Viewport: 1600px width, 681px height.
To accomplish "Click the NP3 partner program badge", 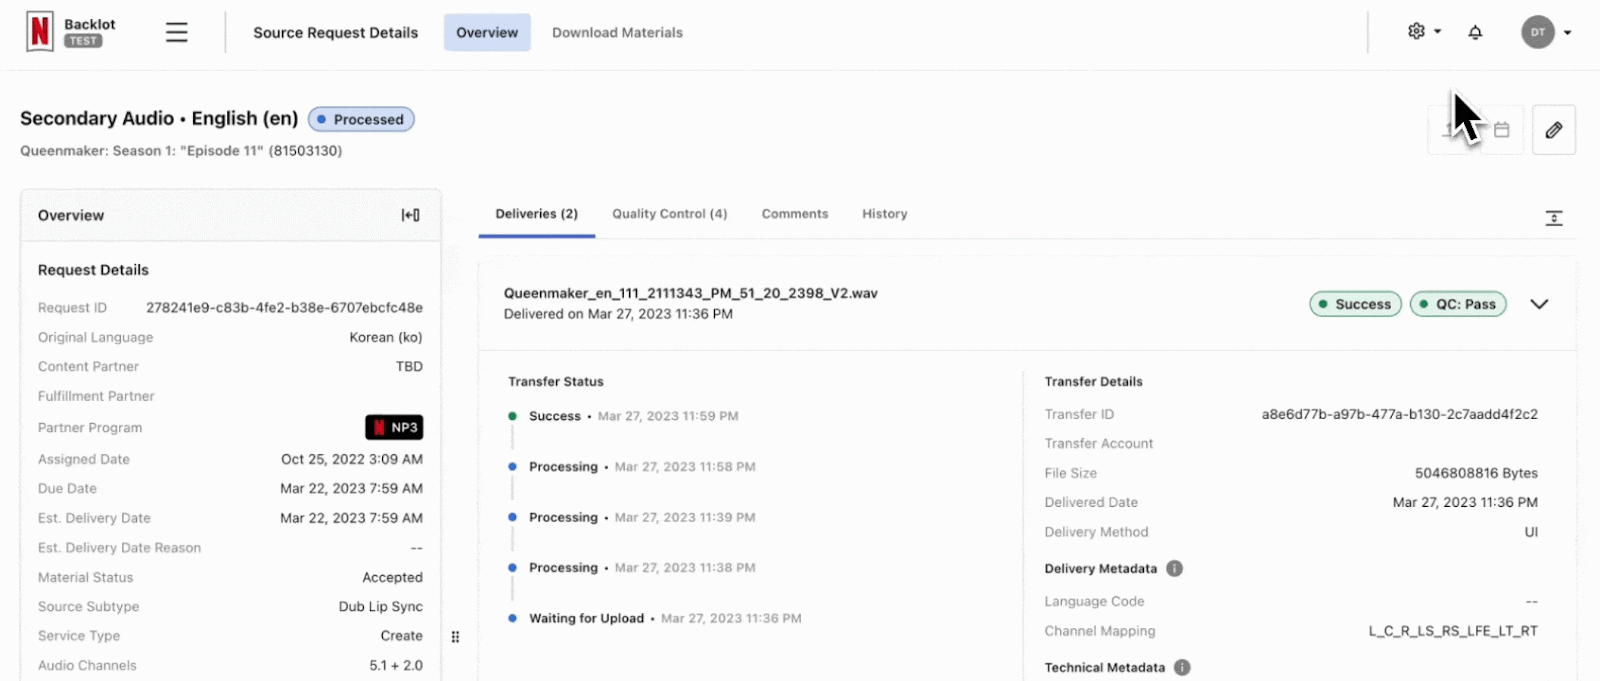I will [x=394, y=427].
